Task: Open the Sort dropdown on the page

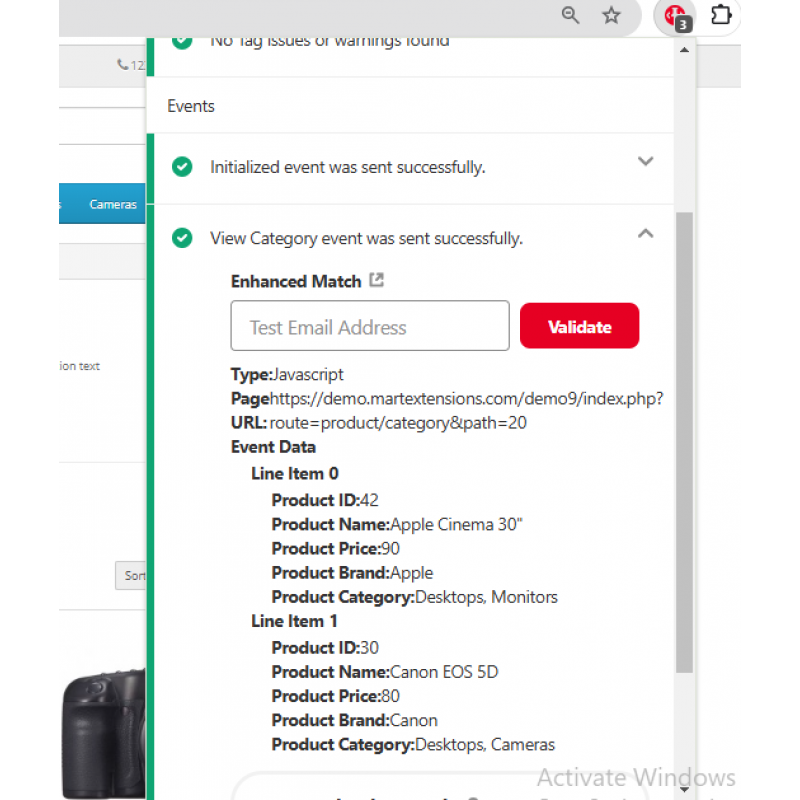Action: pos(131,576)
